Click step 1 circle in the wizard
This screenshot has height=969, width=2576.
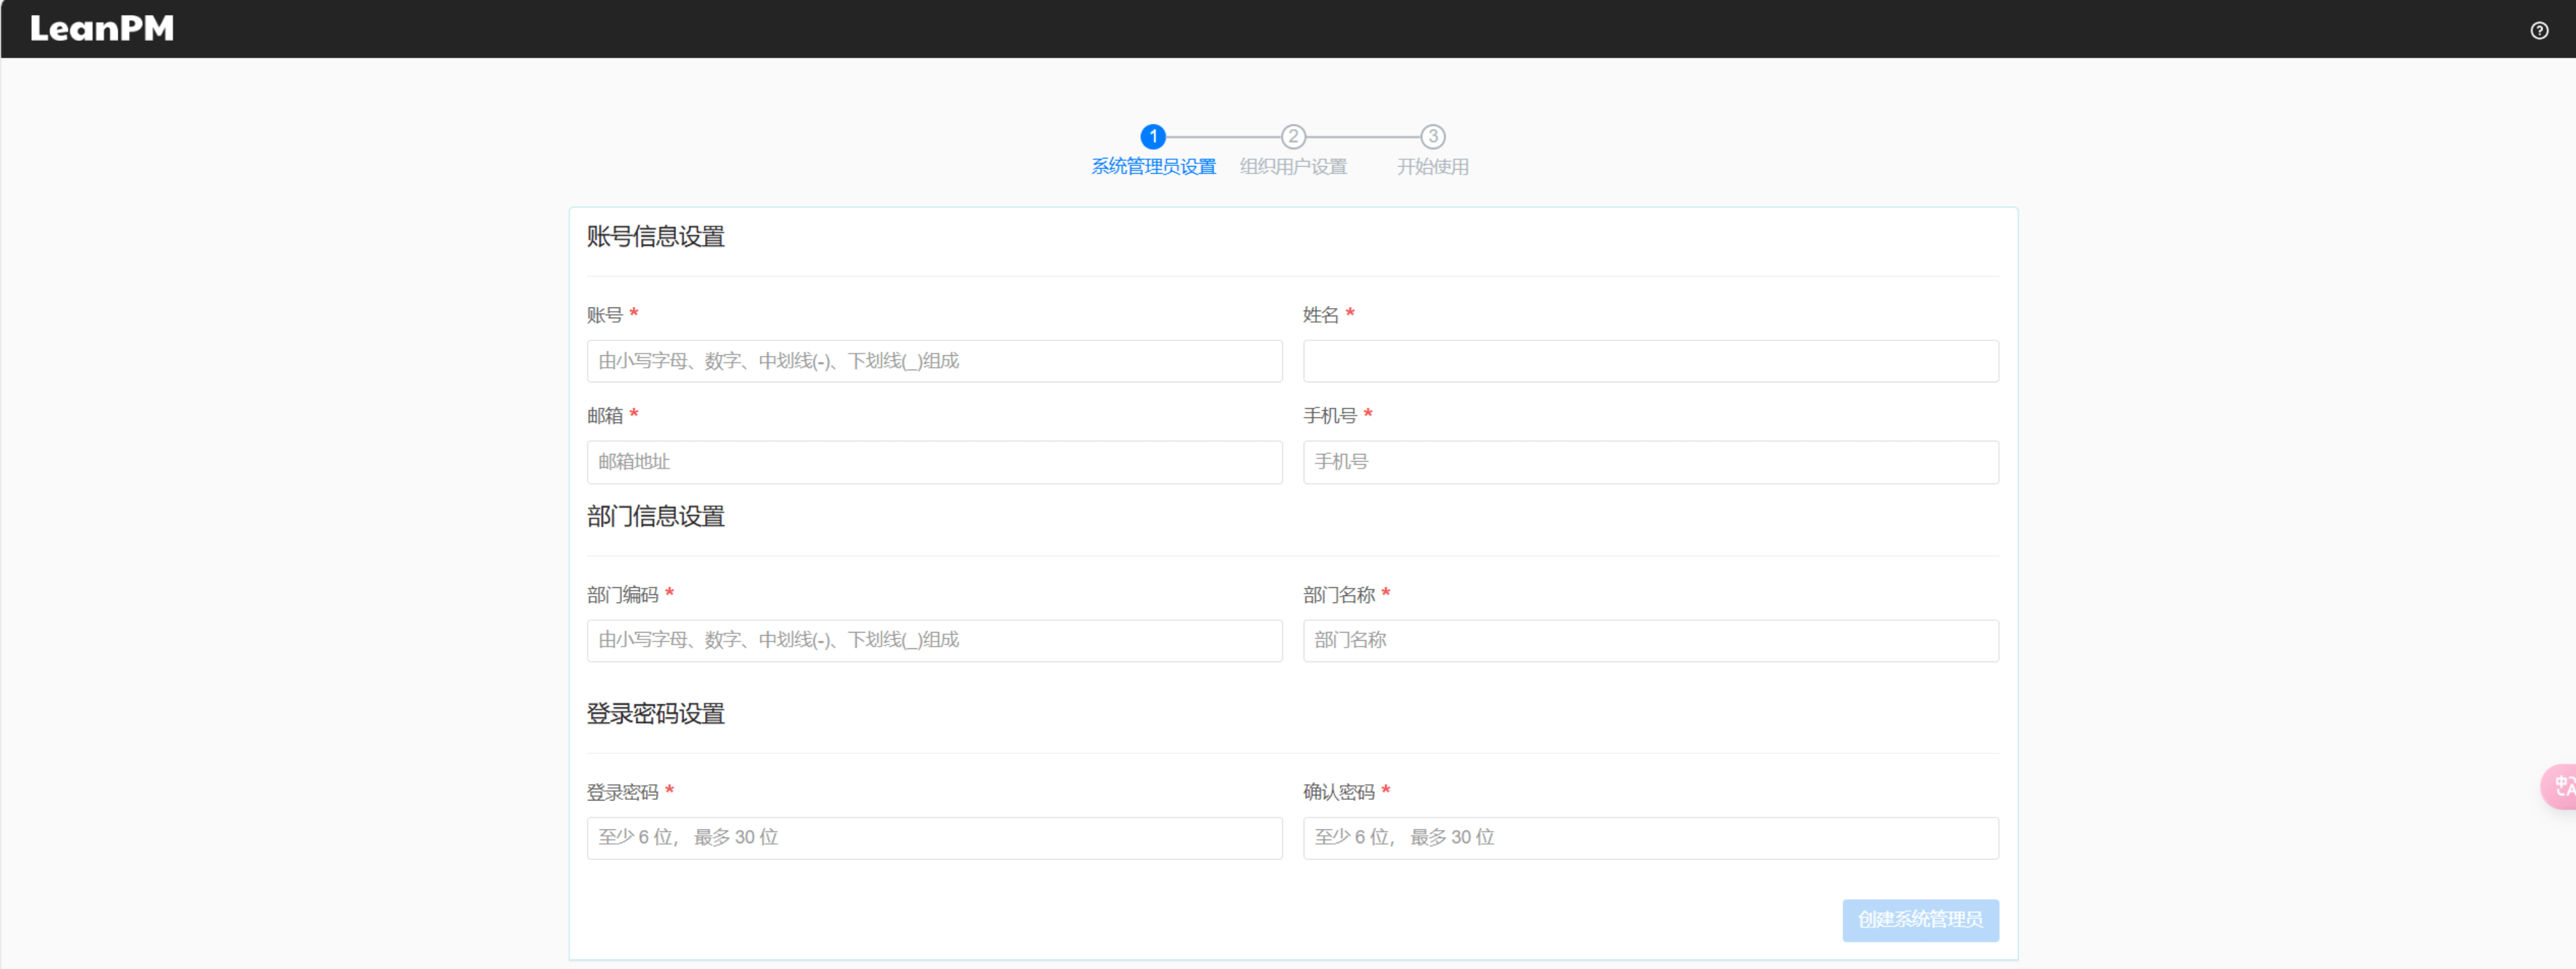[1152, 136]
